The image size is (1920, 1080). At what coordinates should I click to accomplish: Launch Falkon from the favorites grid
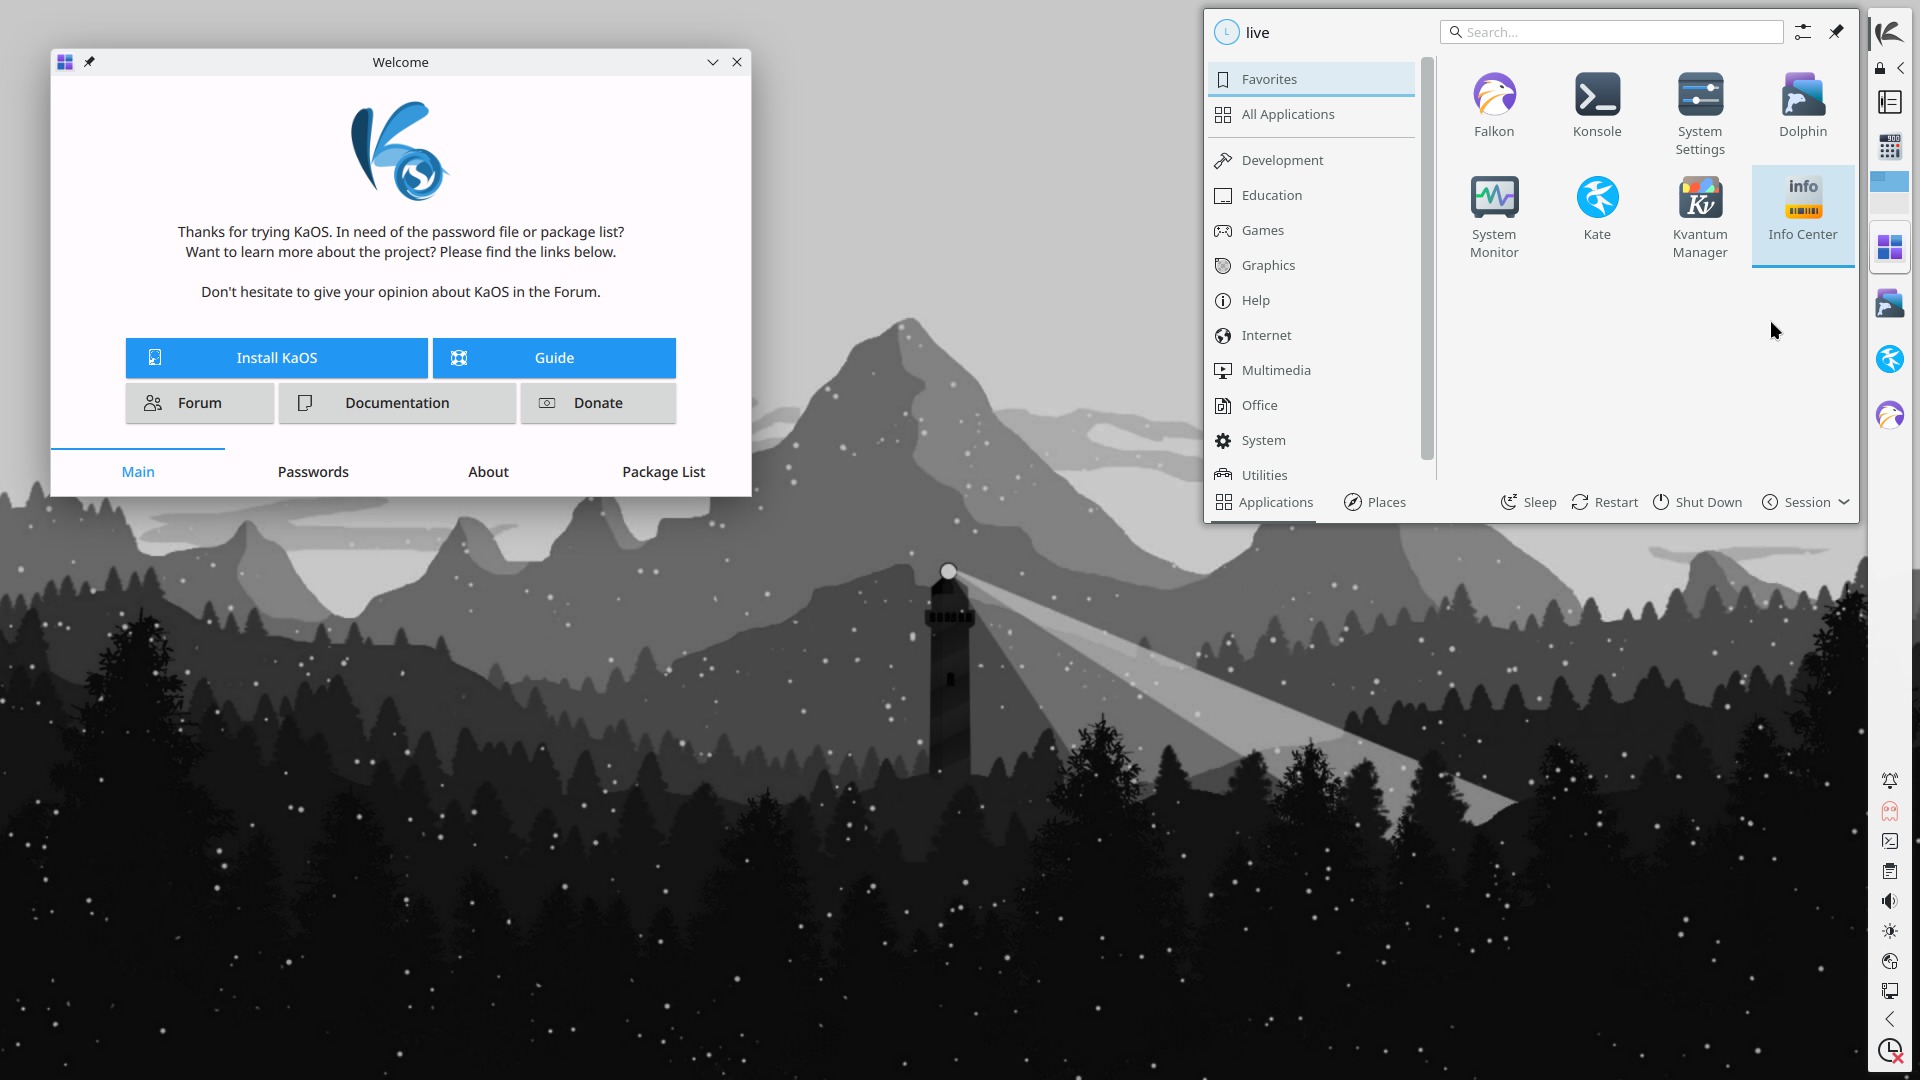[1494, 105]
